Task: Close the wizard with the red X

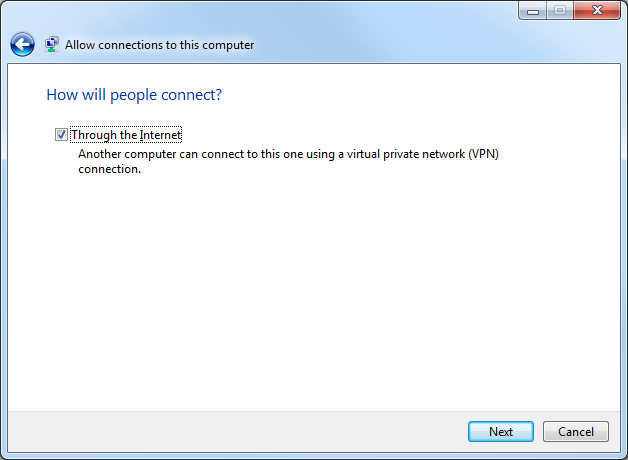Action: pyautogui.click(x=597, y=11)
